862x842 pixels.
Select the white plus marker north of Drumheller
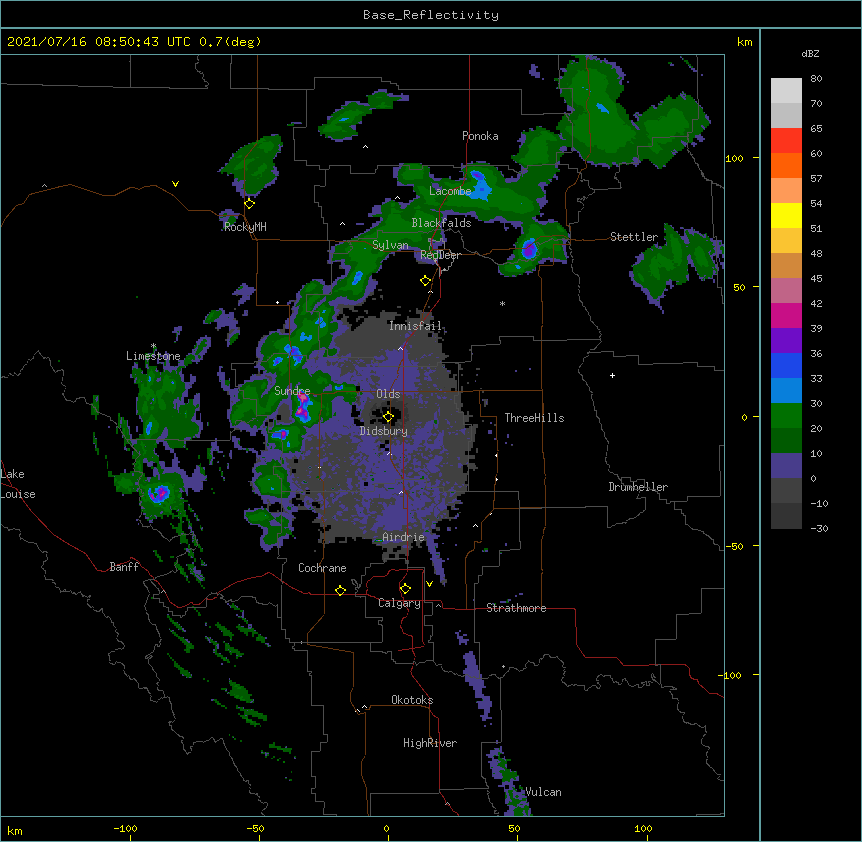[x=612, y=375]
